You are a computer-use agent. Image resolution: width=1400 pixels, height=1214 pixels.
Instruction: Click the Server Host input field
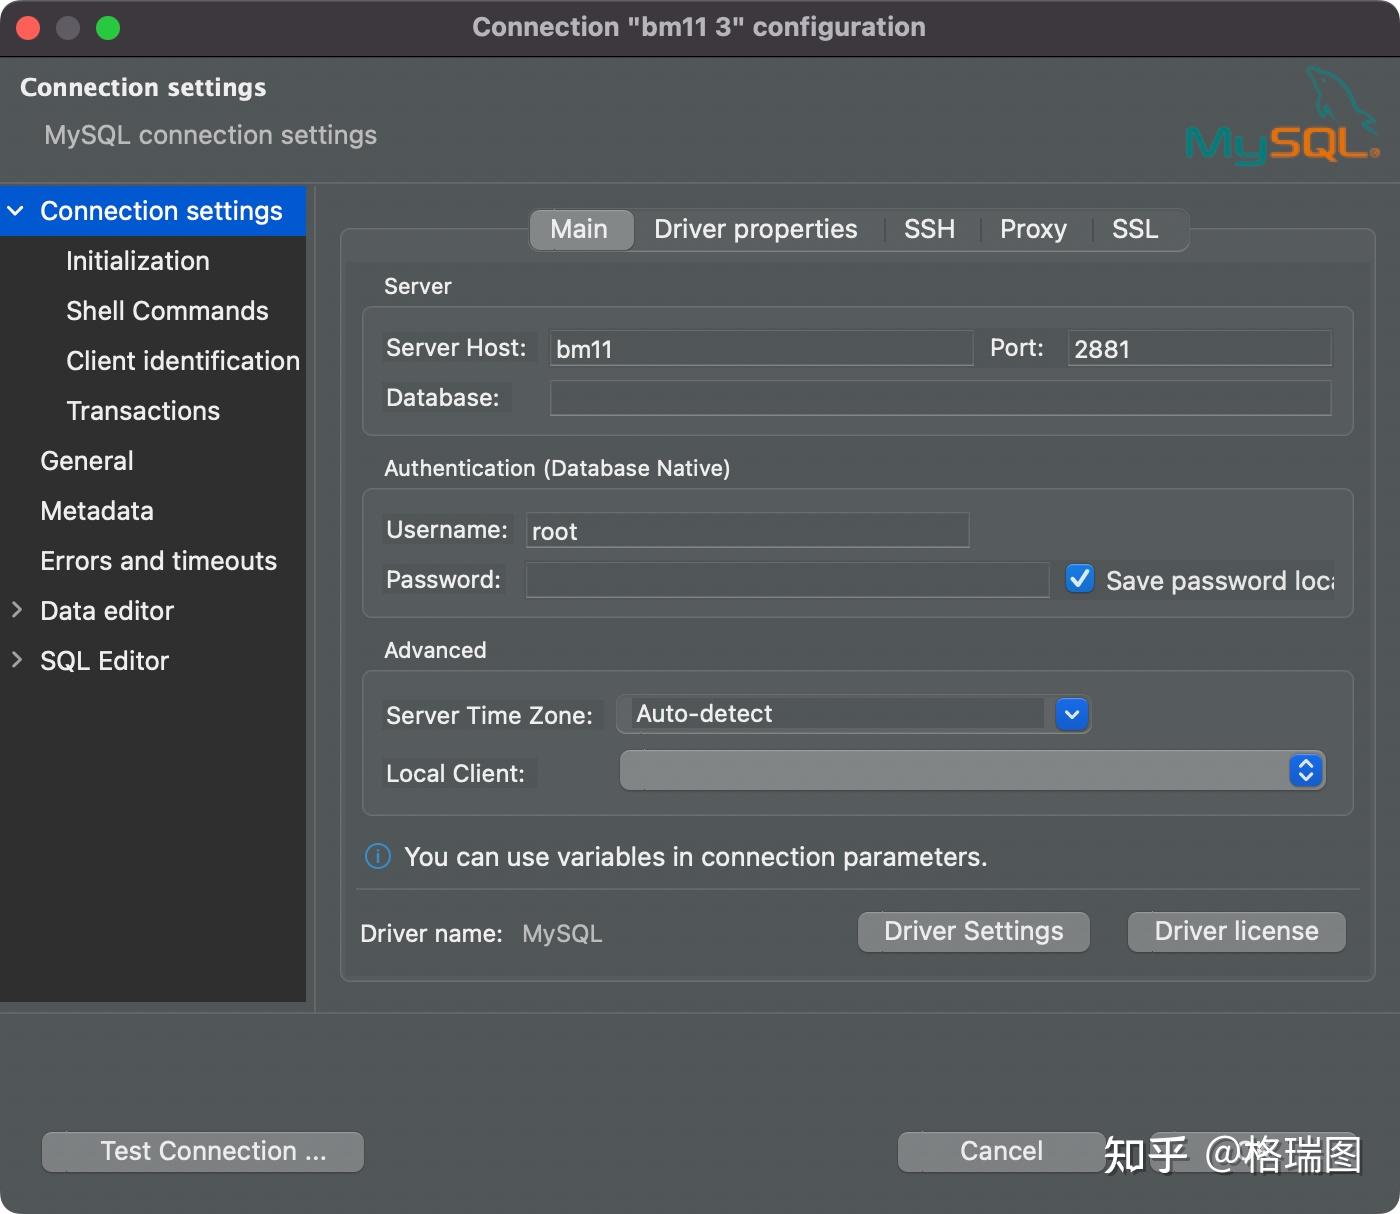coord(761,348)
